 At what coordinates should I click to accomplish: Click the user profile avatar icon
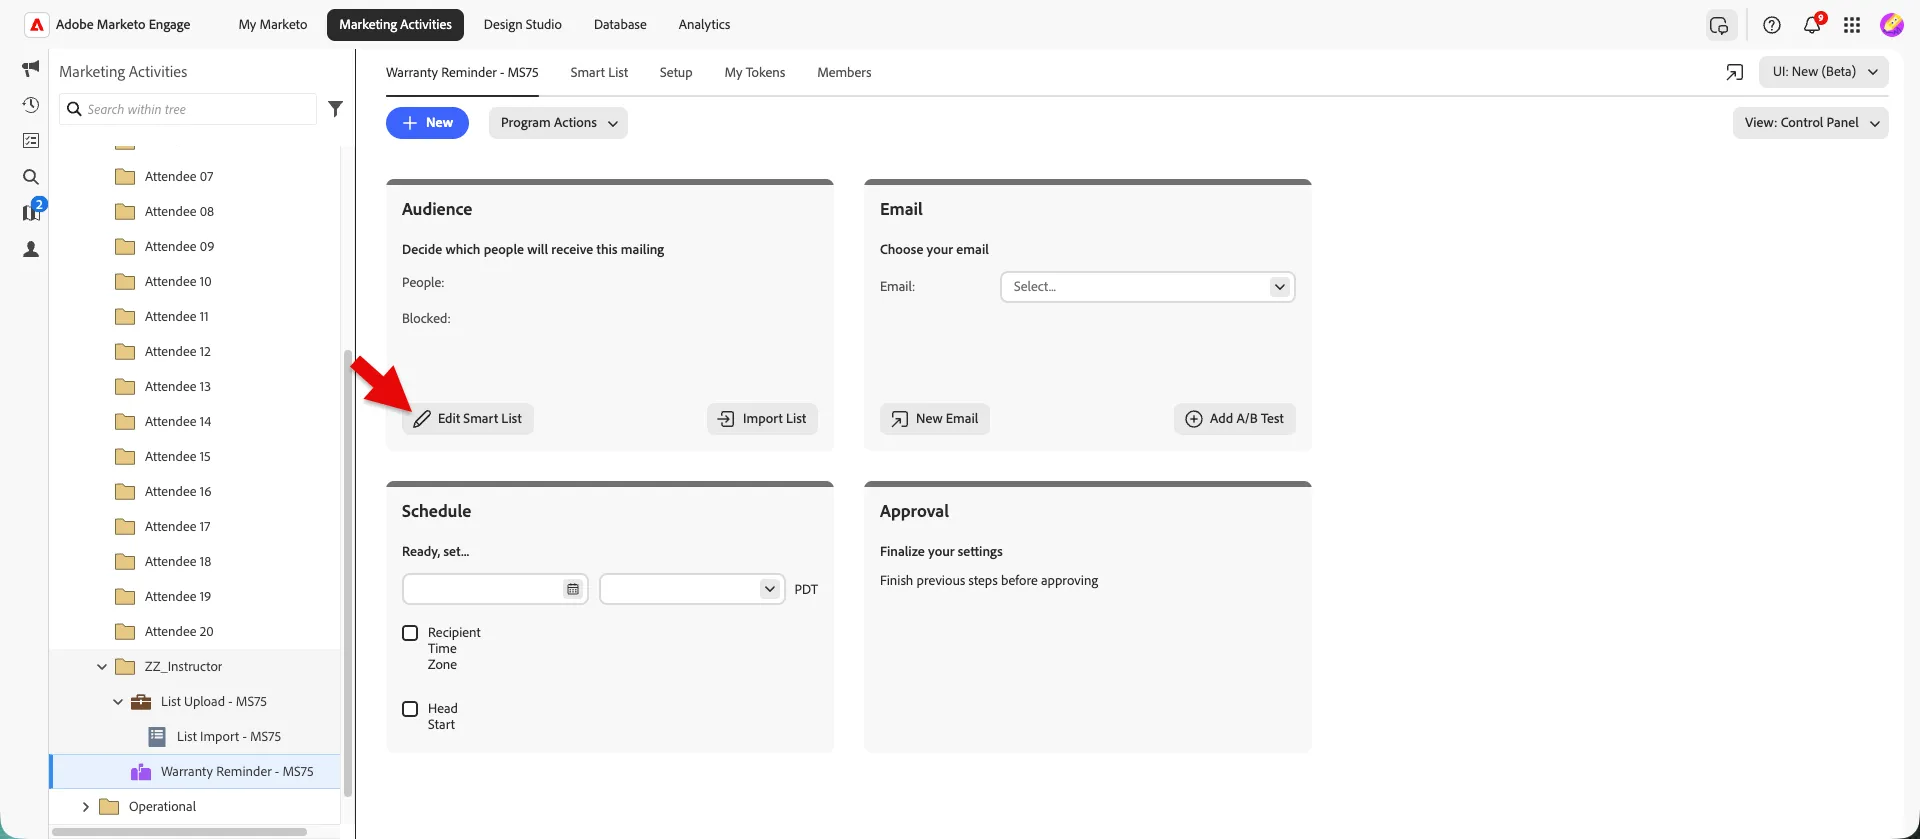click(x=1892, y=25)
